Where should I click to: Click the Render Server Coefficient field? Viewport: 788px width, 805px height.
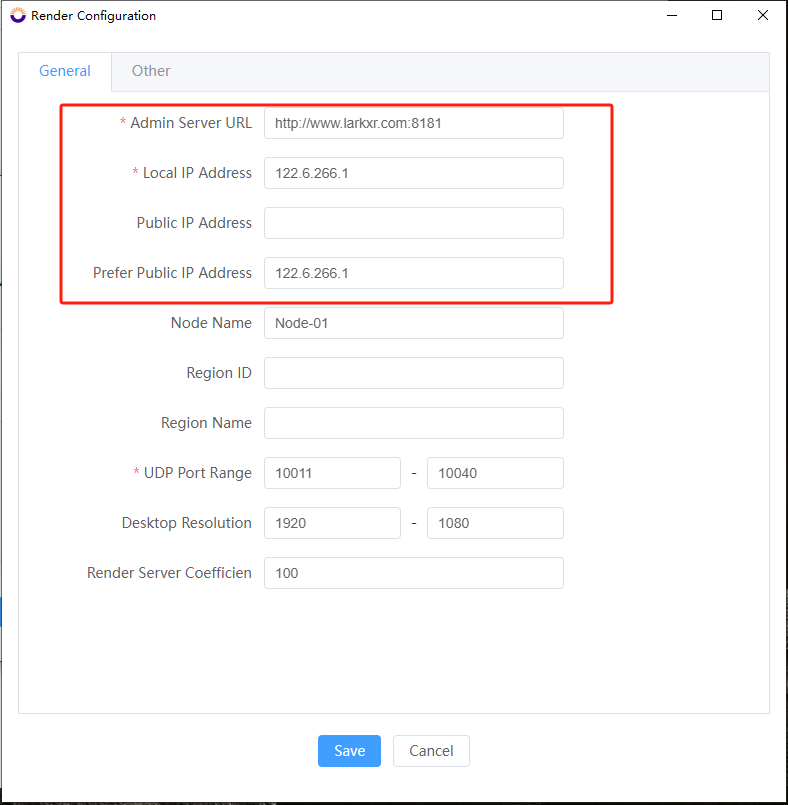(x=414, y=573)
